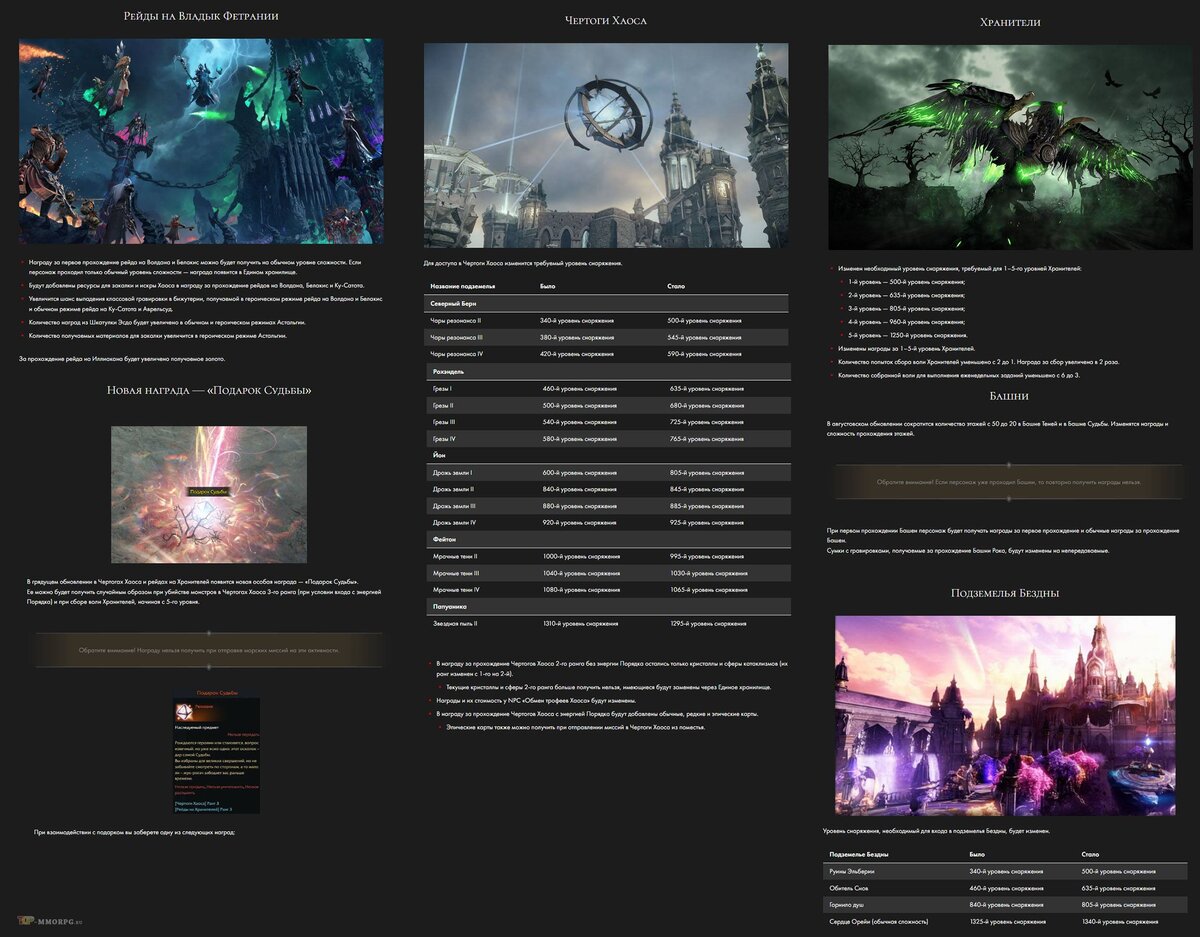Click 5-й уровень — 1250-й уровень снаряжения bullet

pyautogui.click(x=908, y=335)
